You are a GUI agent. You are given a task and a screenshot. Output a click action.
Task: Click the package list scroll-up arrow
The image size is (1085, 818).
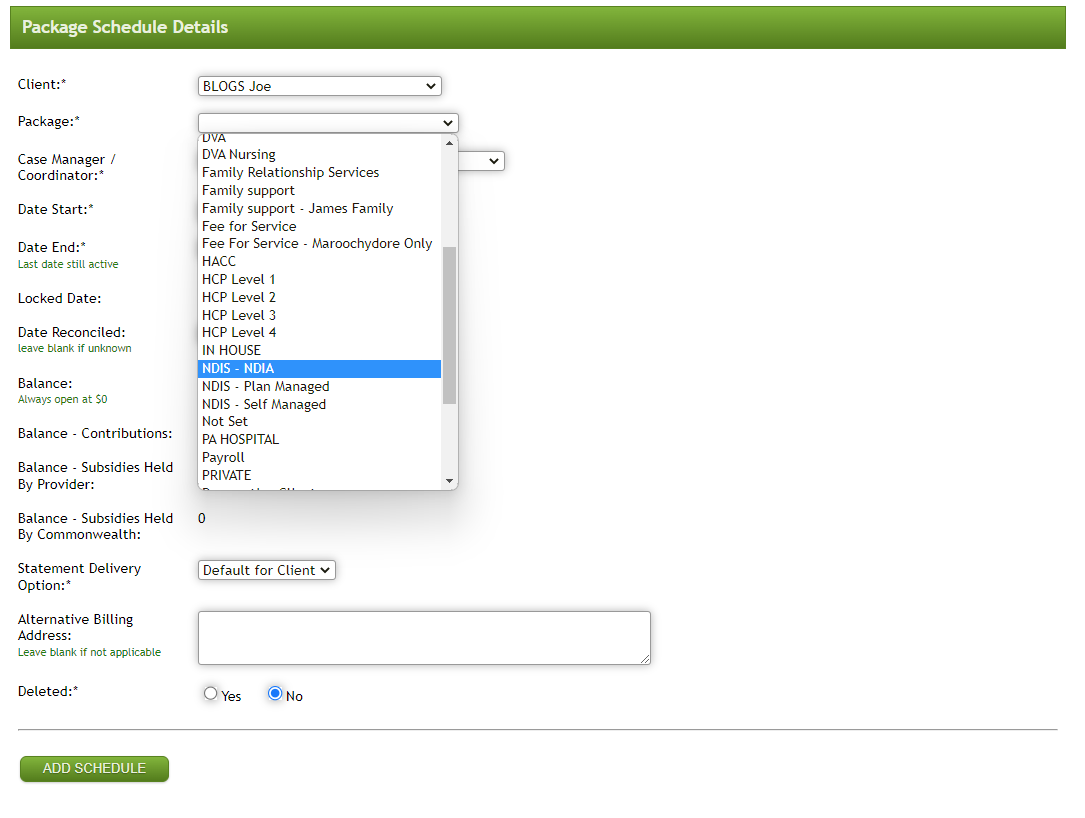tap(449, 142)
